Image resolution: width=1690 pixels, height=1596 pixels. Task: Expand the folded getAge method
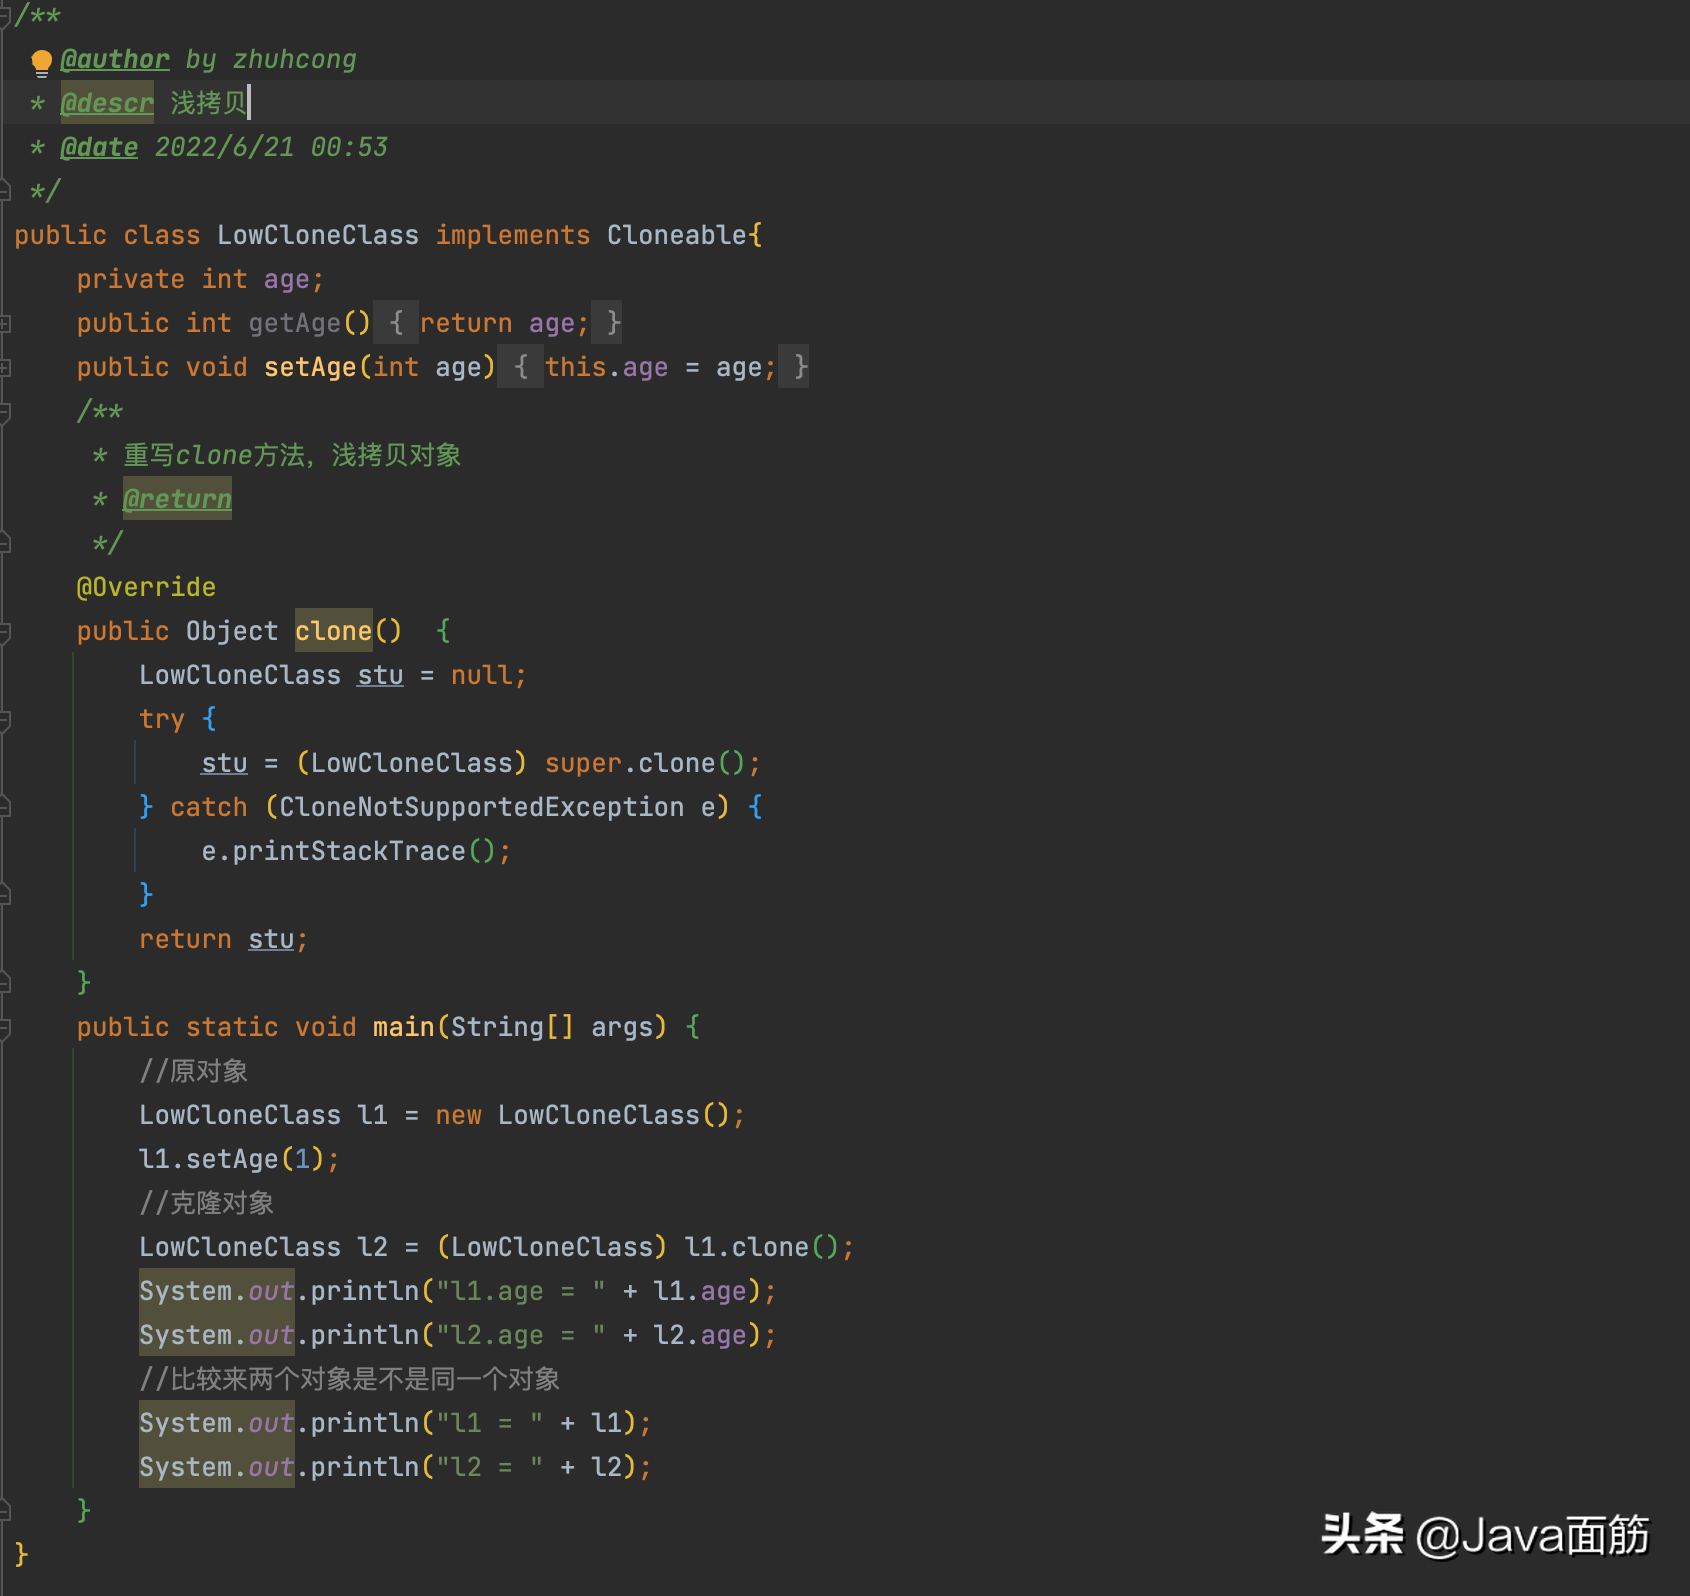coord(5,323)
